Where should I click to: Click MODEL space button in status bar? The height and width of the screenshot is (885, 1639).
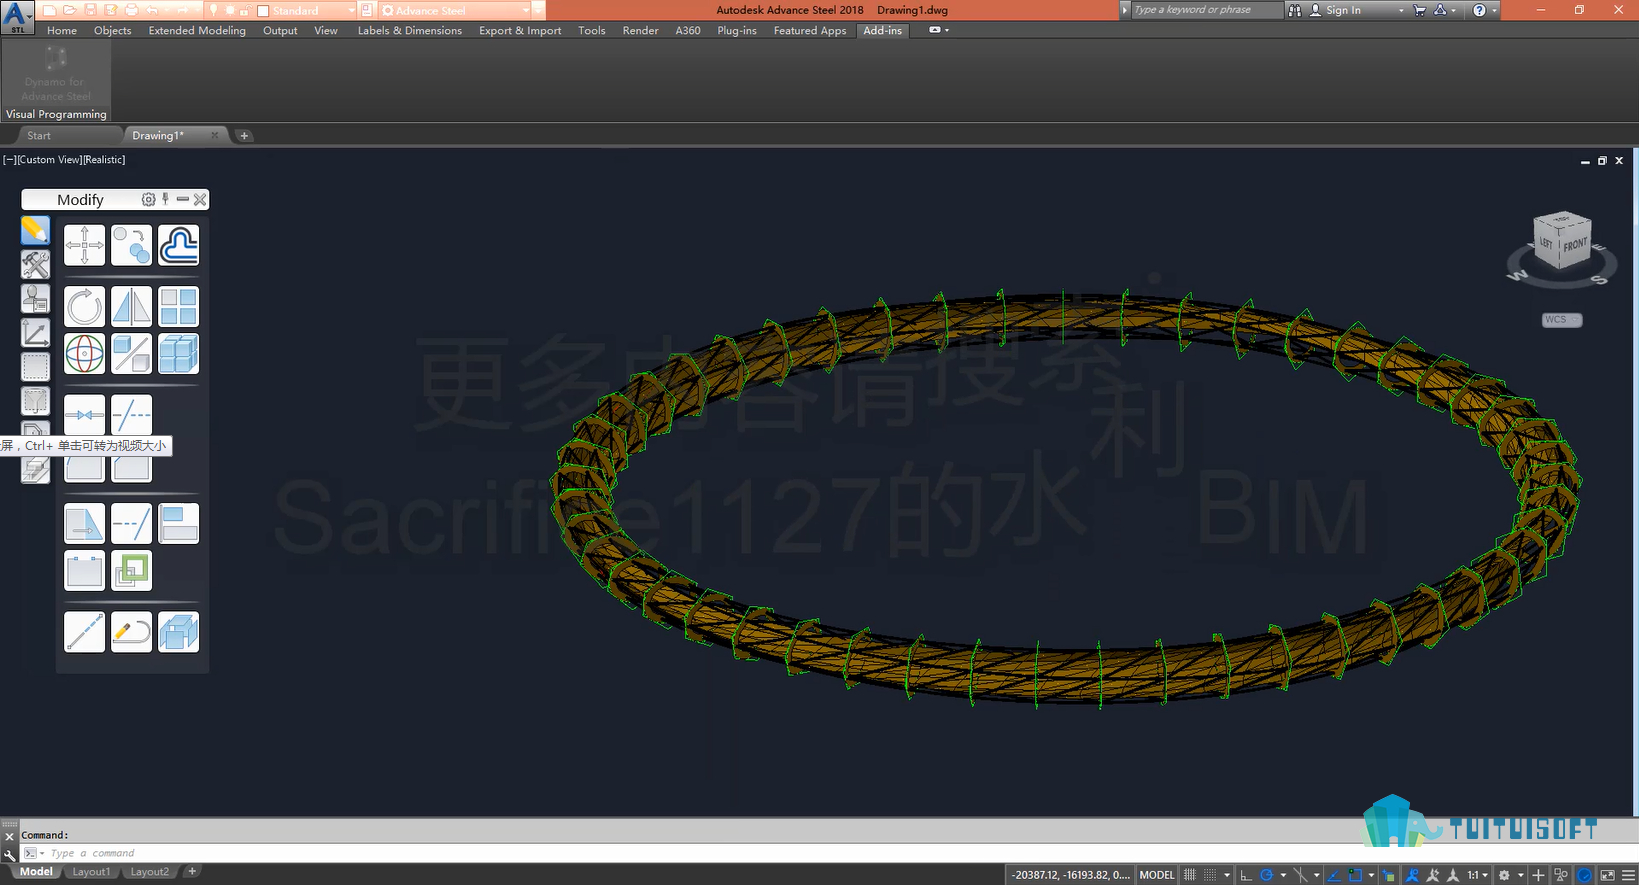[1157, 875]
